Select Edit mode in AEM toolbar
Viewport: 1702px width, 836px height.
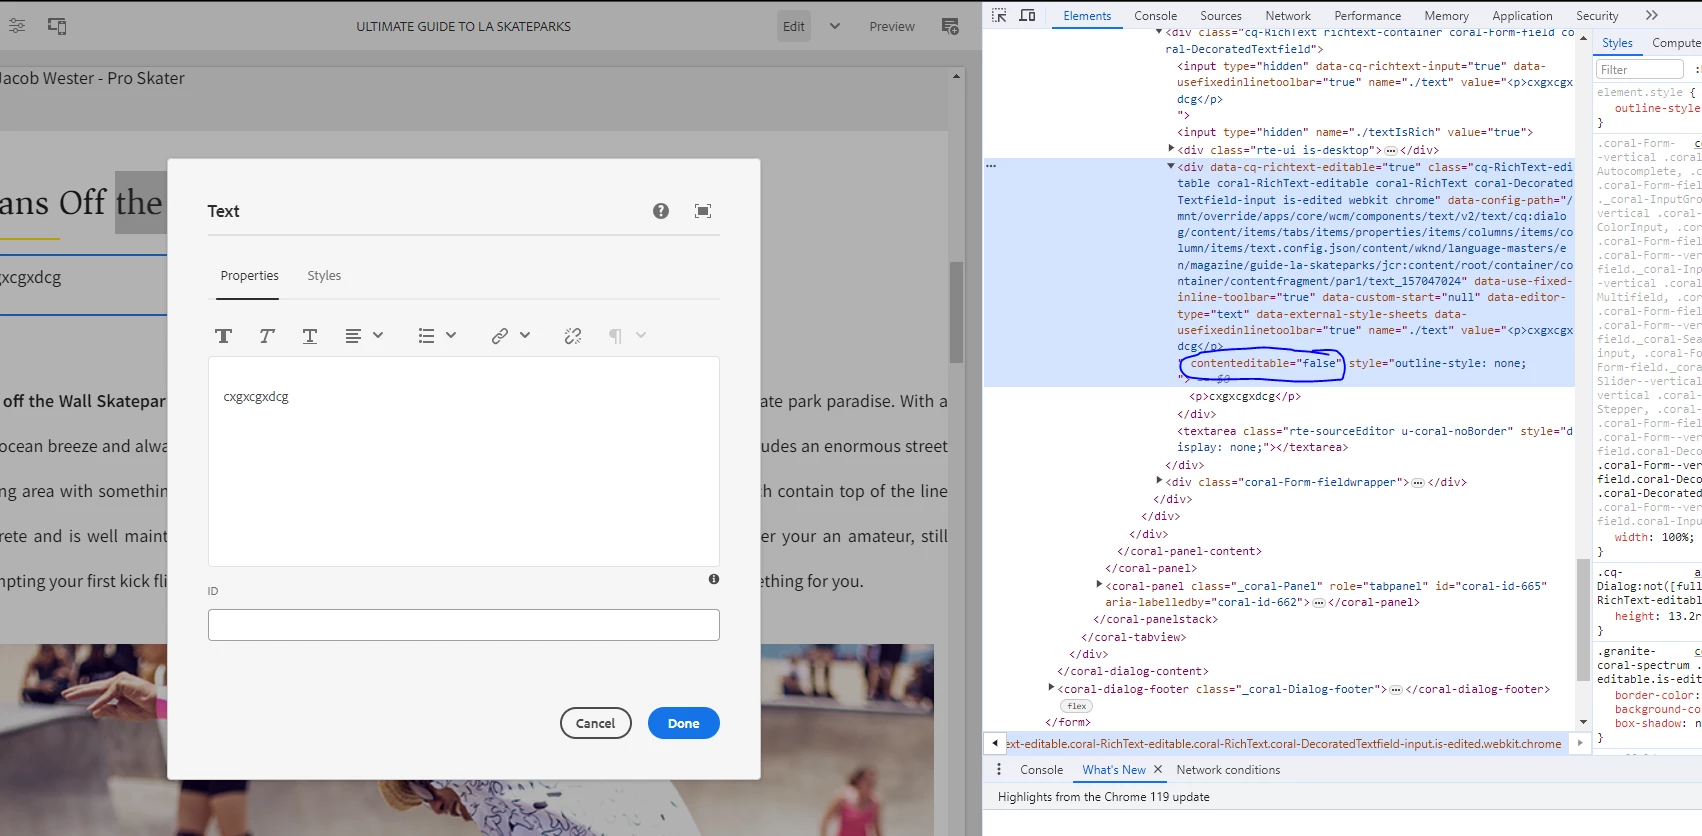(x=794, y=26)
